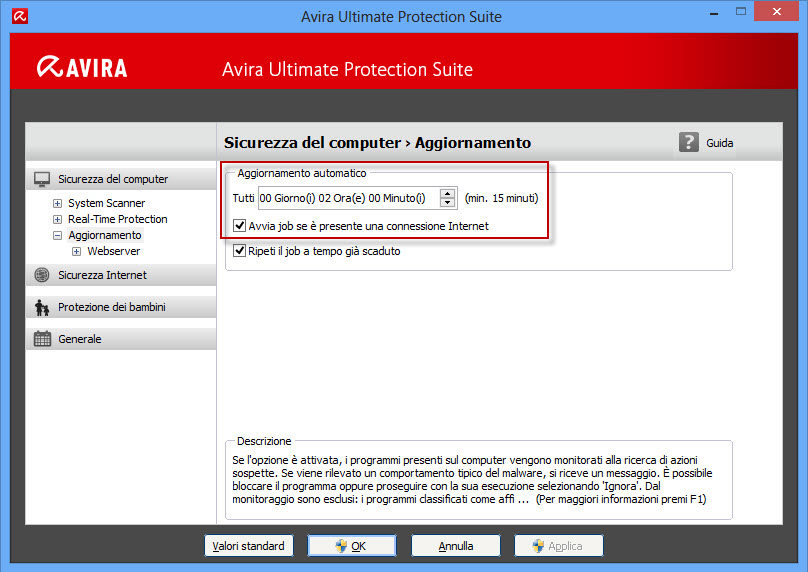The image size is (808, 572).
Task: Collapse the Aggiornamento tree node
Action: coord(57,235)
